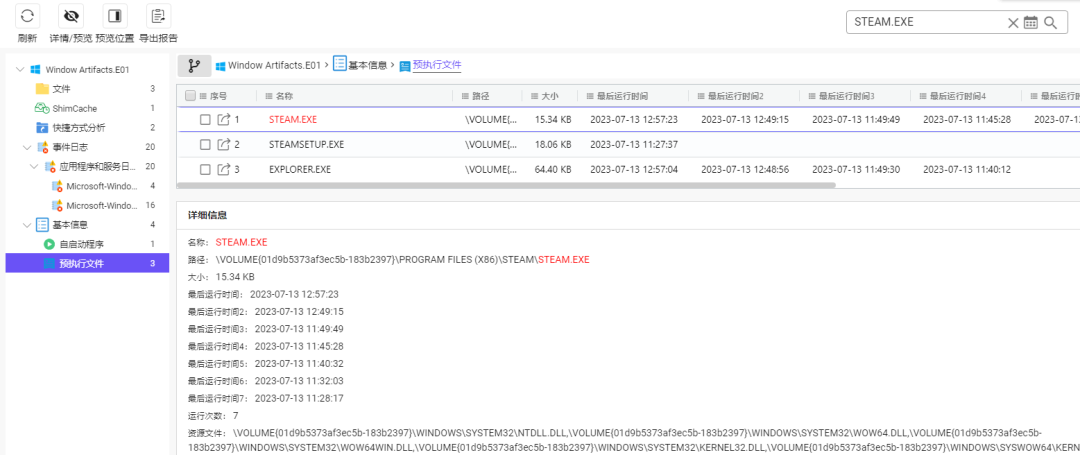This screenshot has height=455, width=1080.
Task: Open the export icon on row 3
Action: pos(223,169)
